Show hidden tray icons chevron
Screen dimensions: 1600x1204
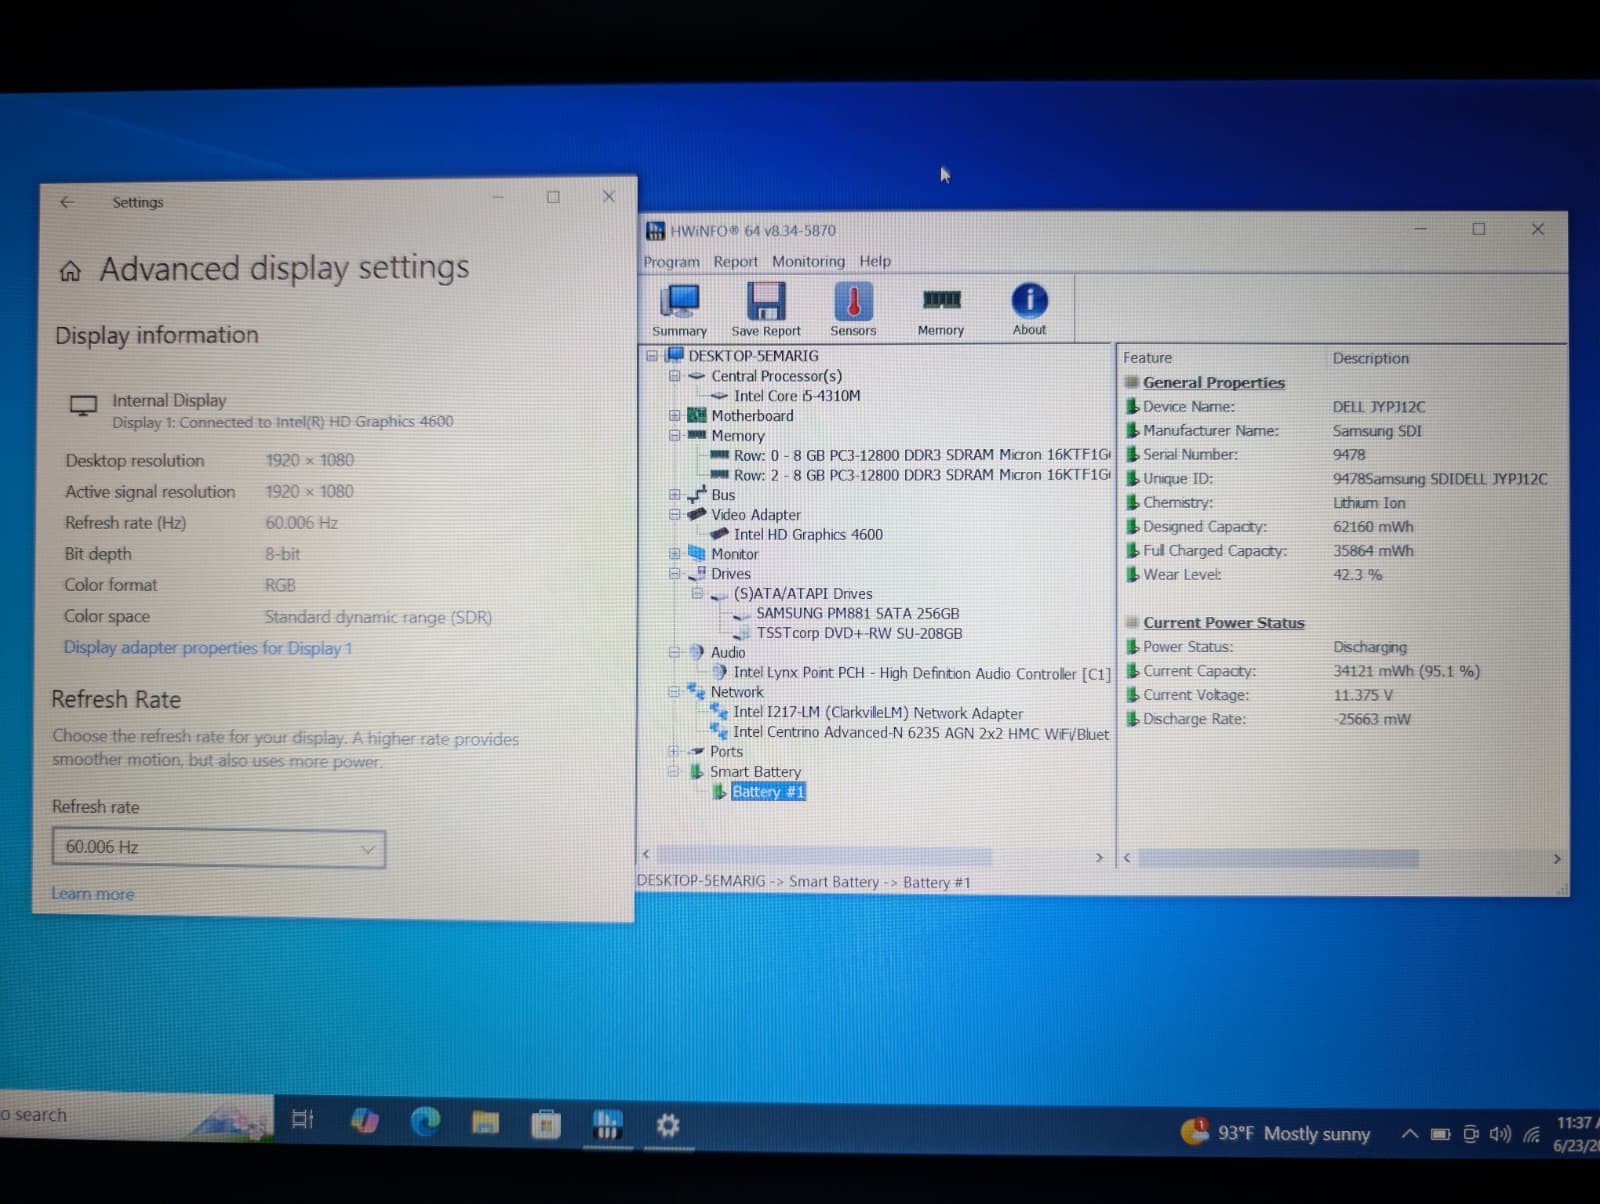[1409, 1134]
